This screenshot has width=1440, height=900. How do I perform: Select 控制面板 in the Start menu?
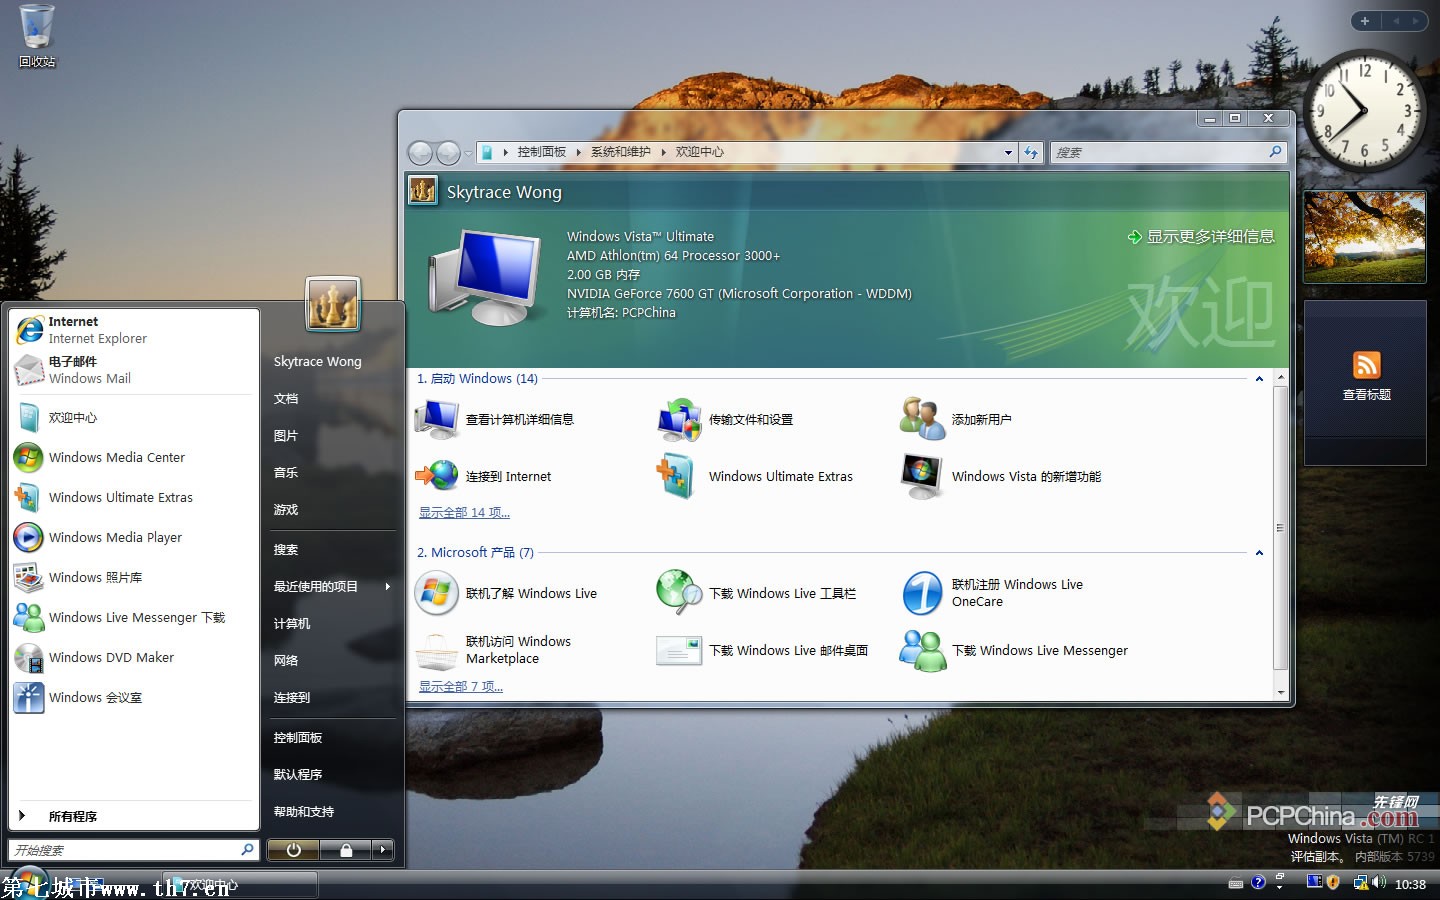click(x=298, y=738)
